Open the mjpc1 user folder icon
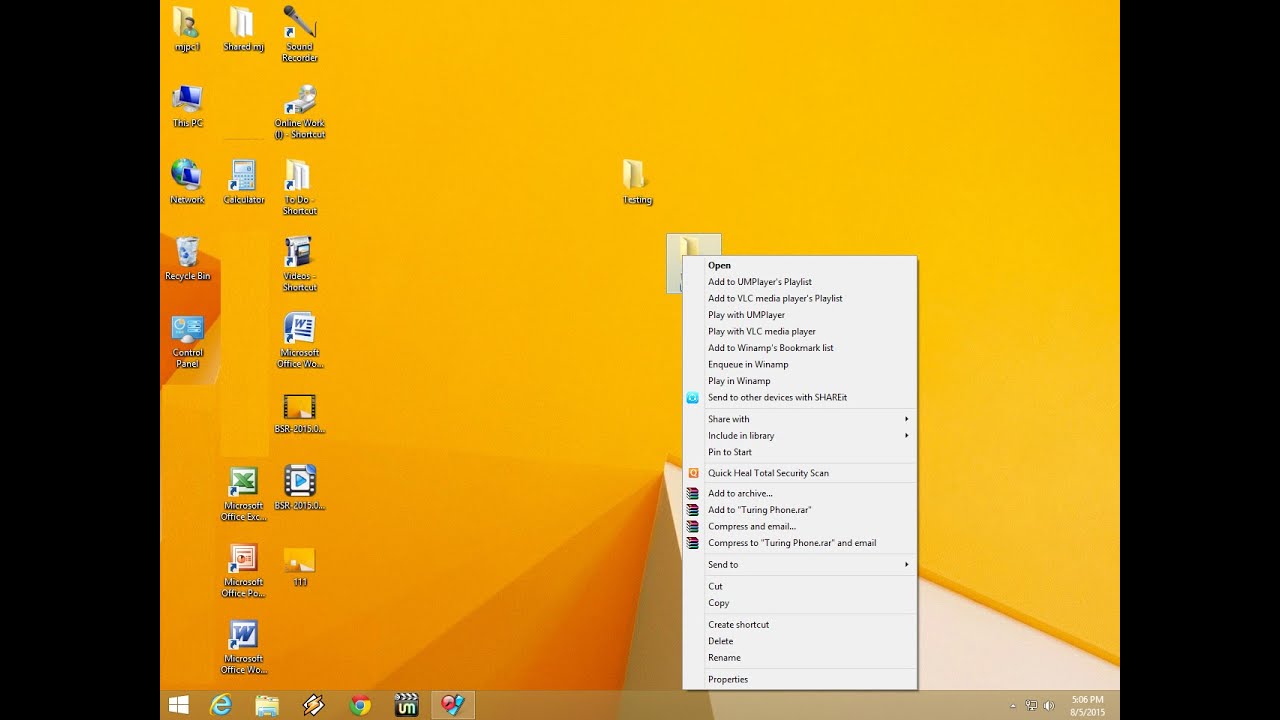The image size is (1280, 720). tap(187, 28)
